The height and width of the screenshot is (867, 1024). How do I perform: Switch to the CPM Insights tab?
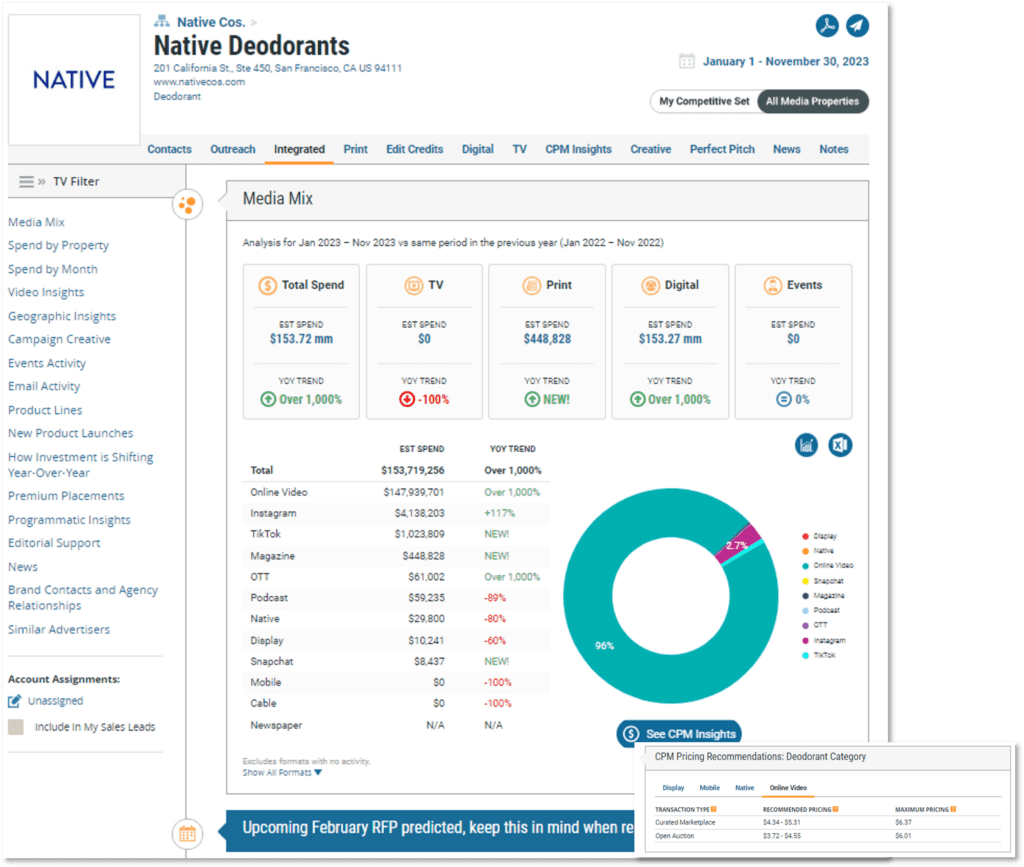tap(578, 149)
